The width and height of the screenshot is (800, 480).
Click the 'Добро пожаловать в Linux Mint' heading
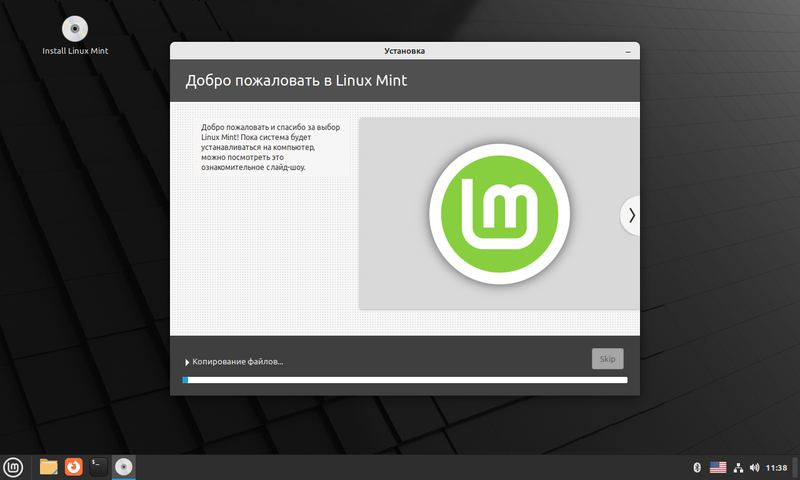click(296, 81)
